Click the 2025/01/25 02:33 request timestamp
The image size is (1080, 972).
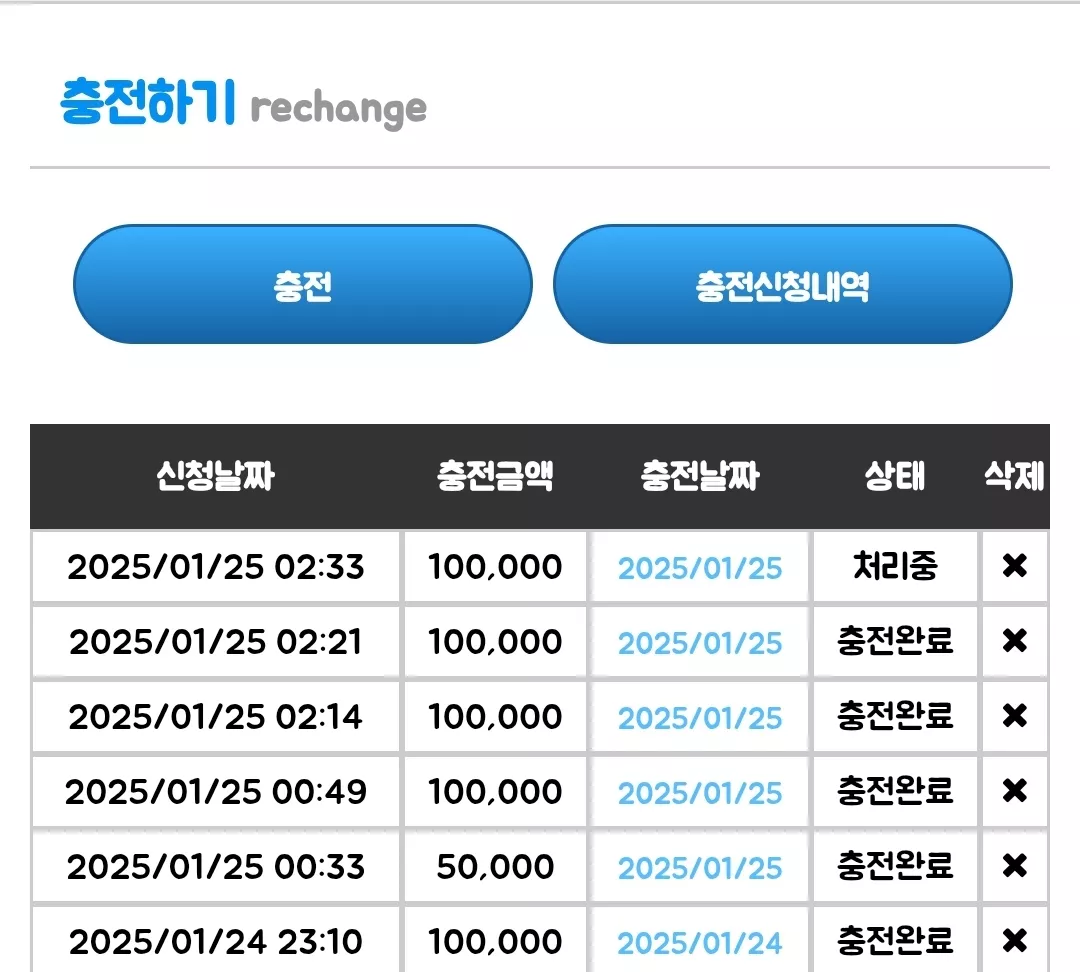216,568
